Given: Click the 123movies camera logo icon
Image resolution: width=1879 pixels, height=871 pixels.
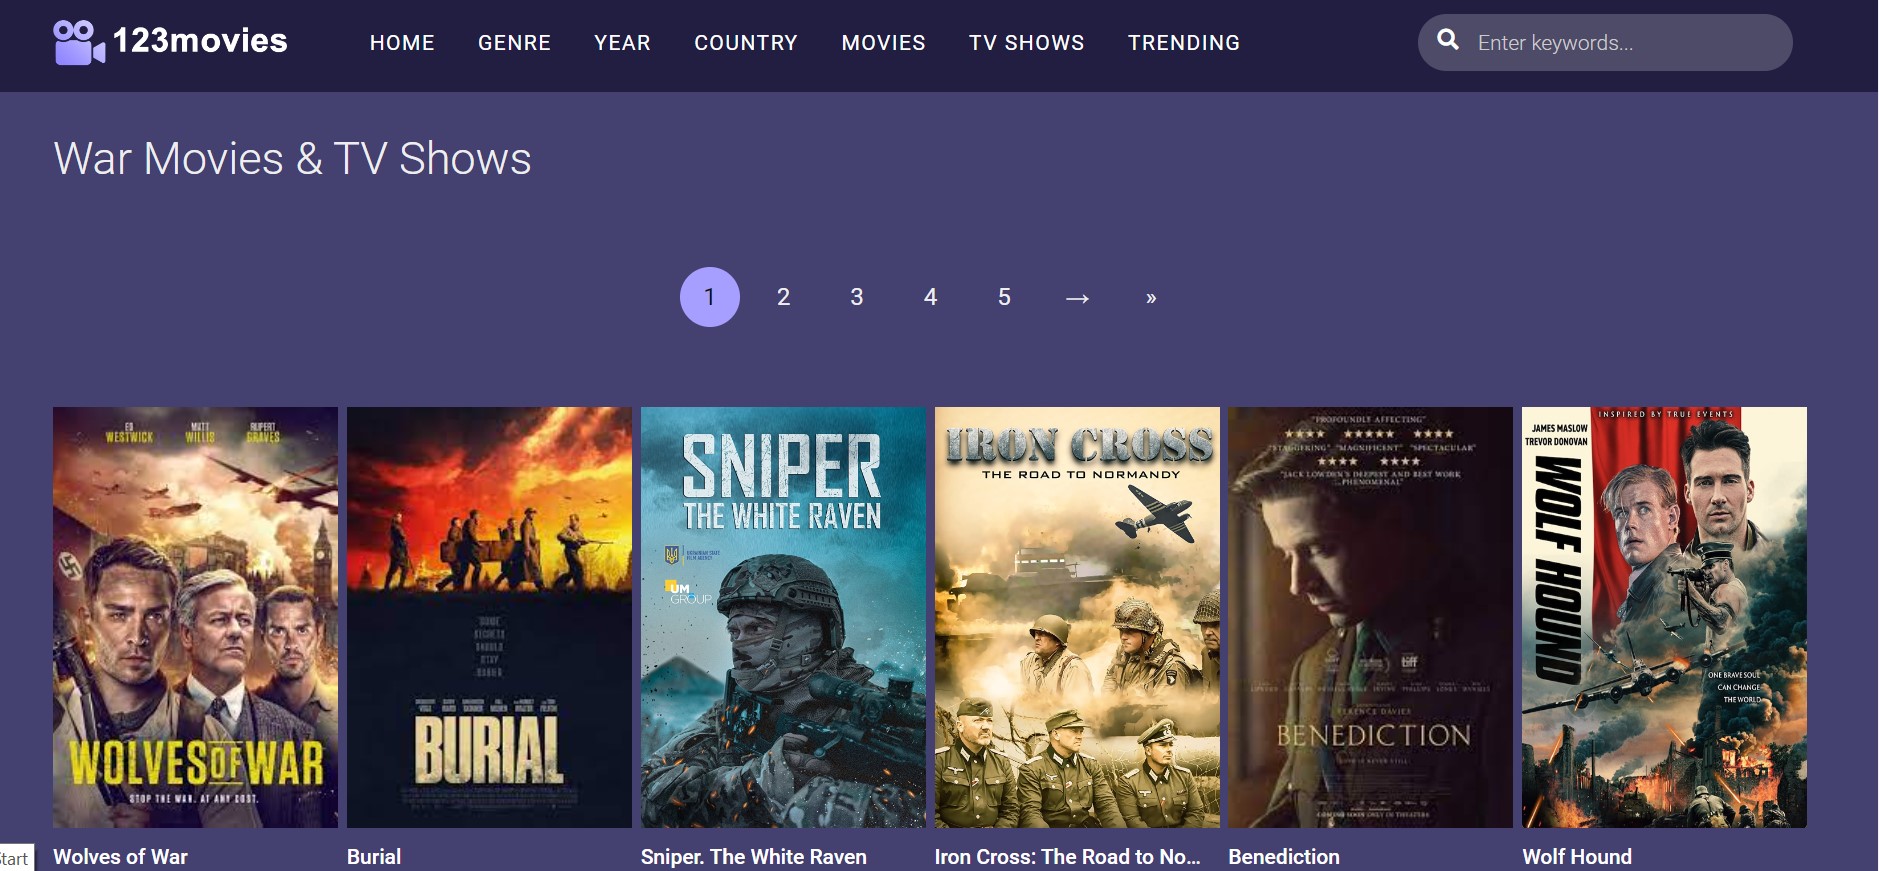Looking at the screenshot, I should [x=79, y=42].
